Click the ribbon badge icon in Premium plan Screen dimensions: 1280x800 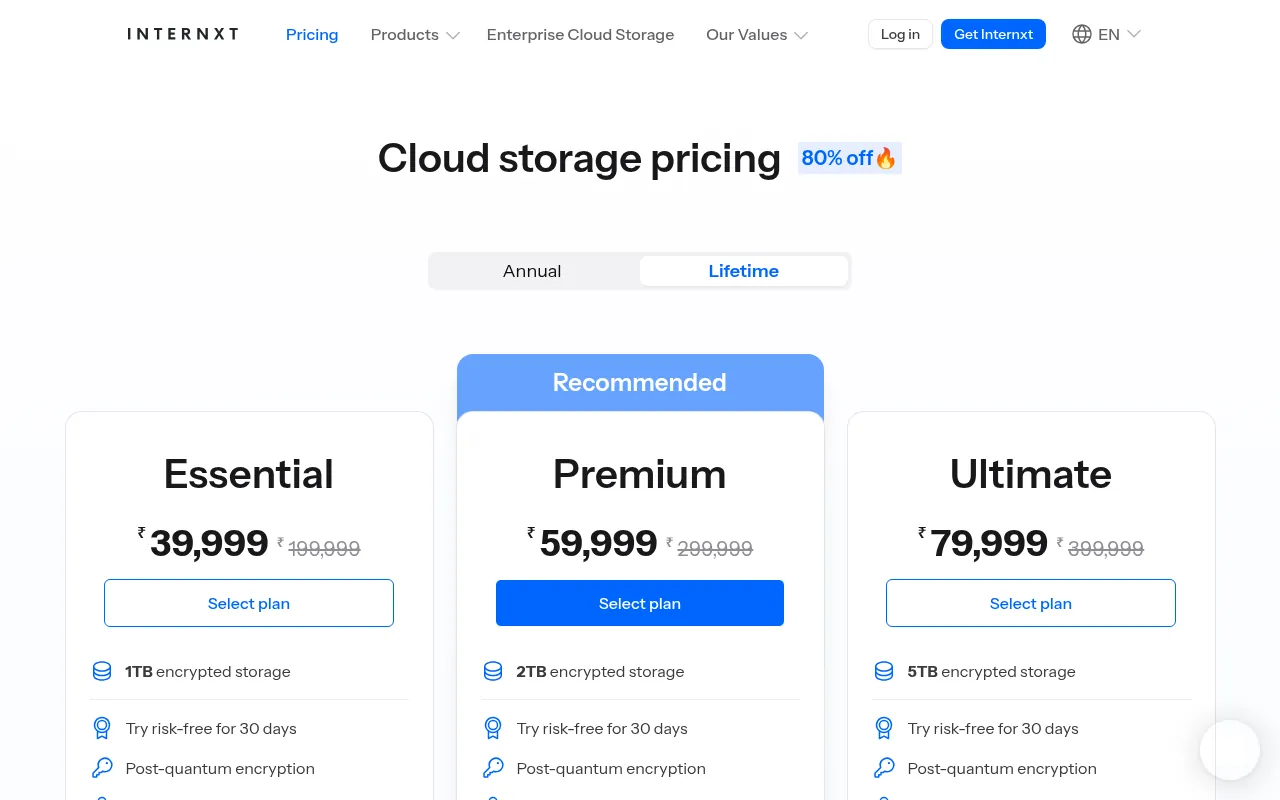click(x=493, y=728)
